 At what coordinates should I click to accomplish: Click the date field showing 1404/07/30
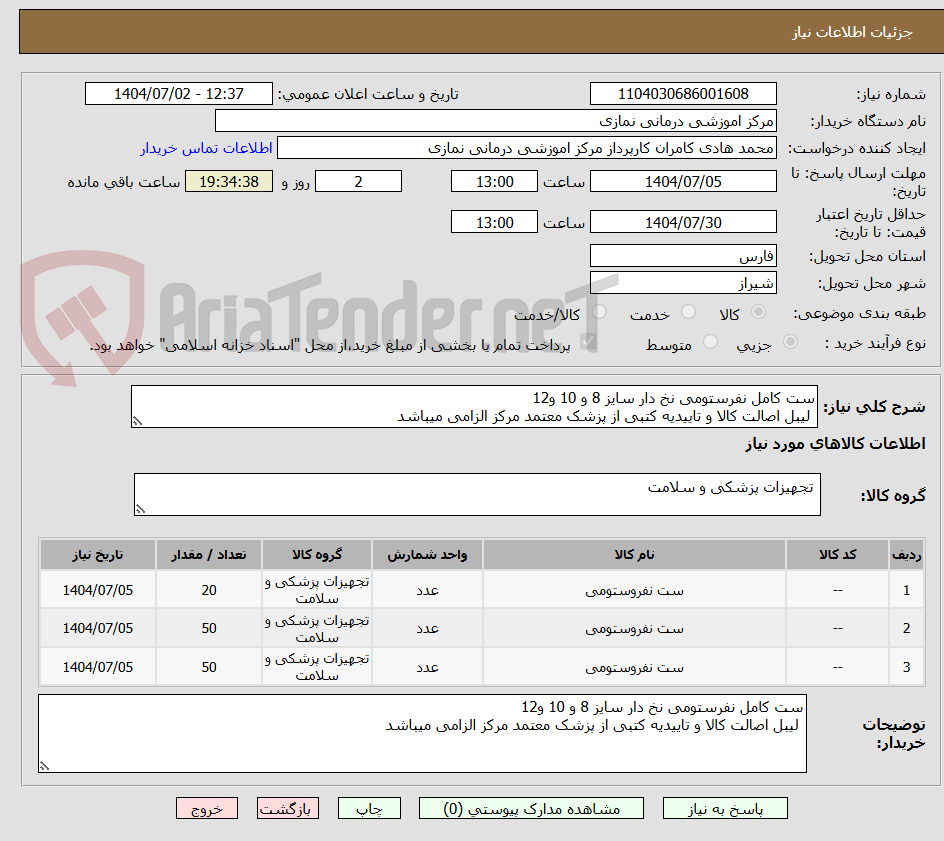coord(683,221)
